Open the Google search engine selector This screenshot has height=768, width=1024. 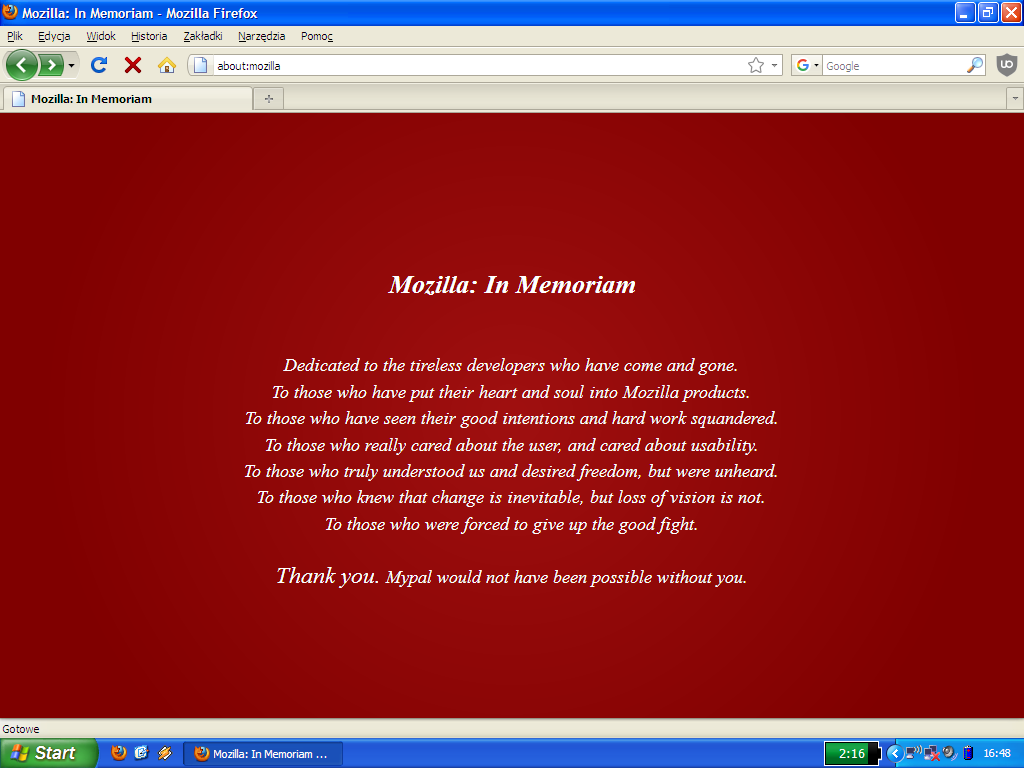point(807,65)
